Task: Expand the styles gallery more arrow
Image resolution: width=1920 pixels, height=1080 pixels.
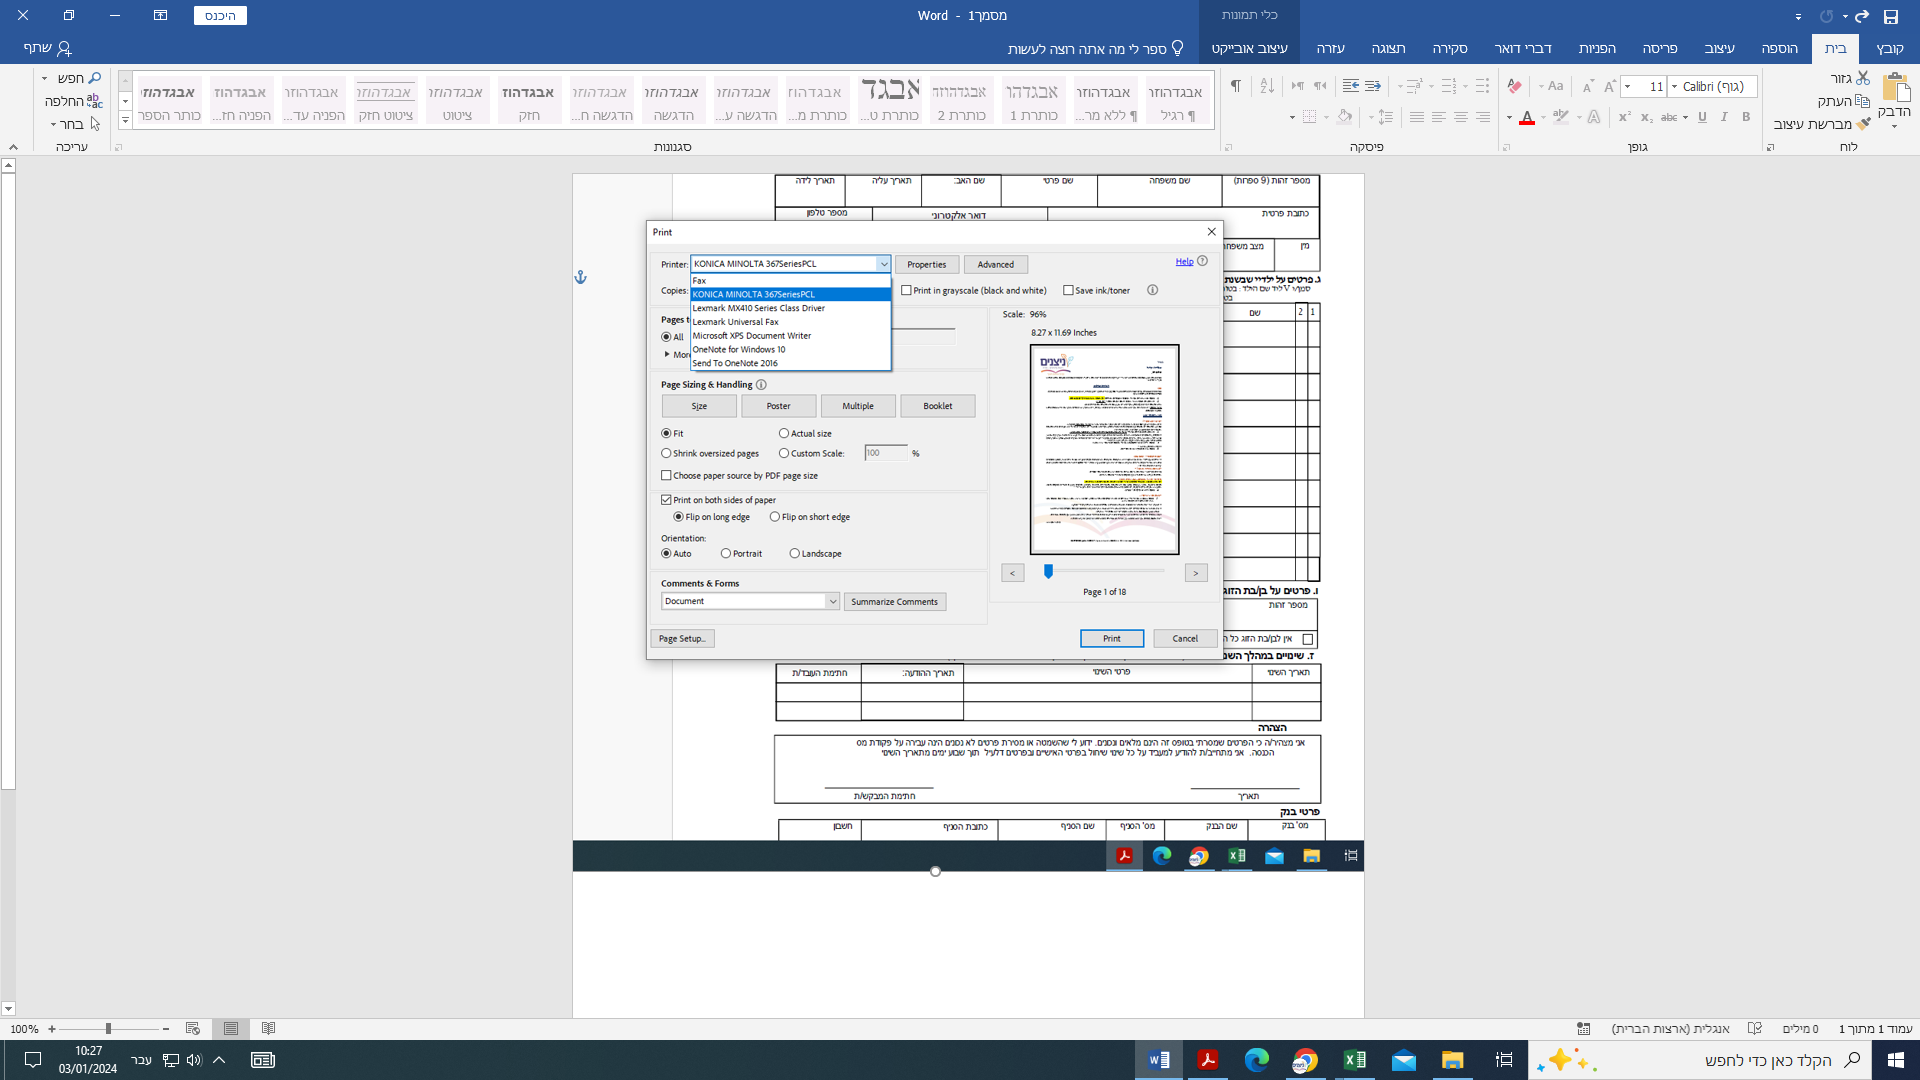Action: click(x=125, y=121)
